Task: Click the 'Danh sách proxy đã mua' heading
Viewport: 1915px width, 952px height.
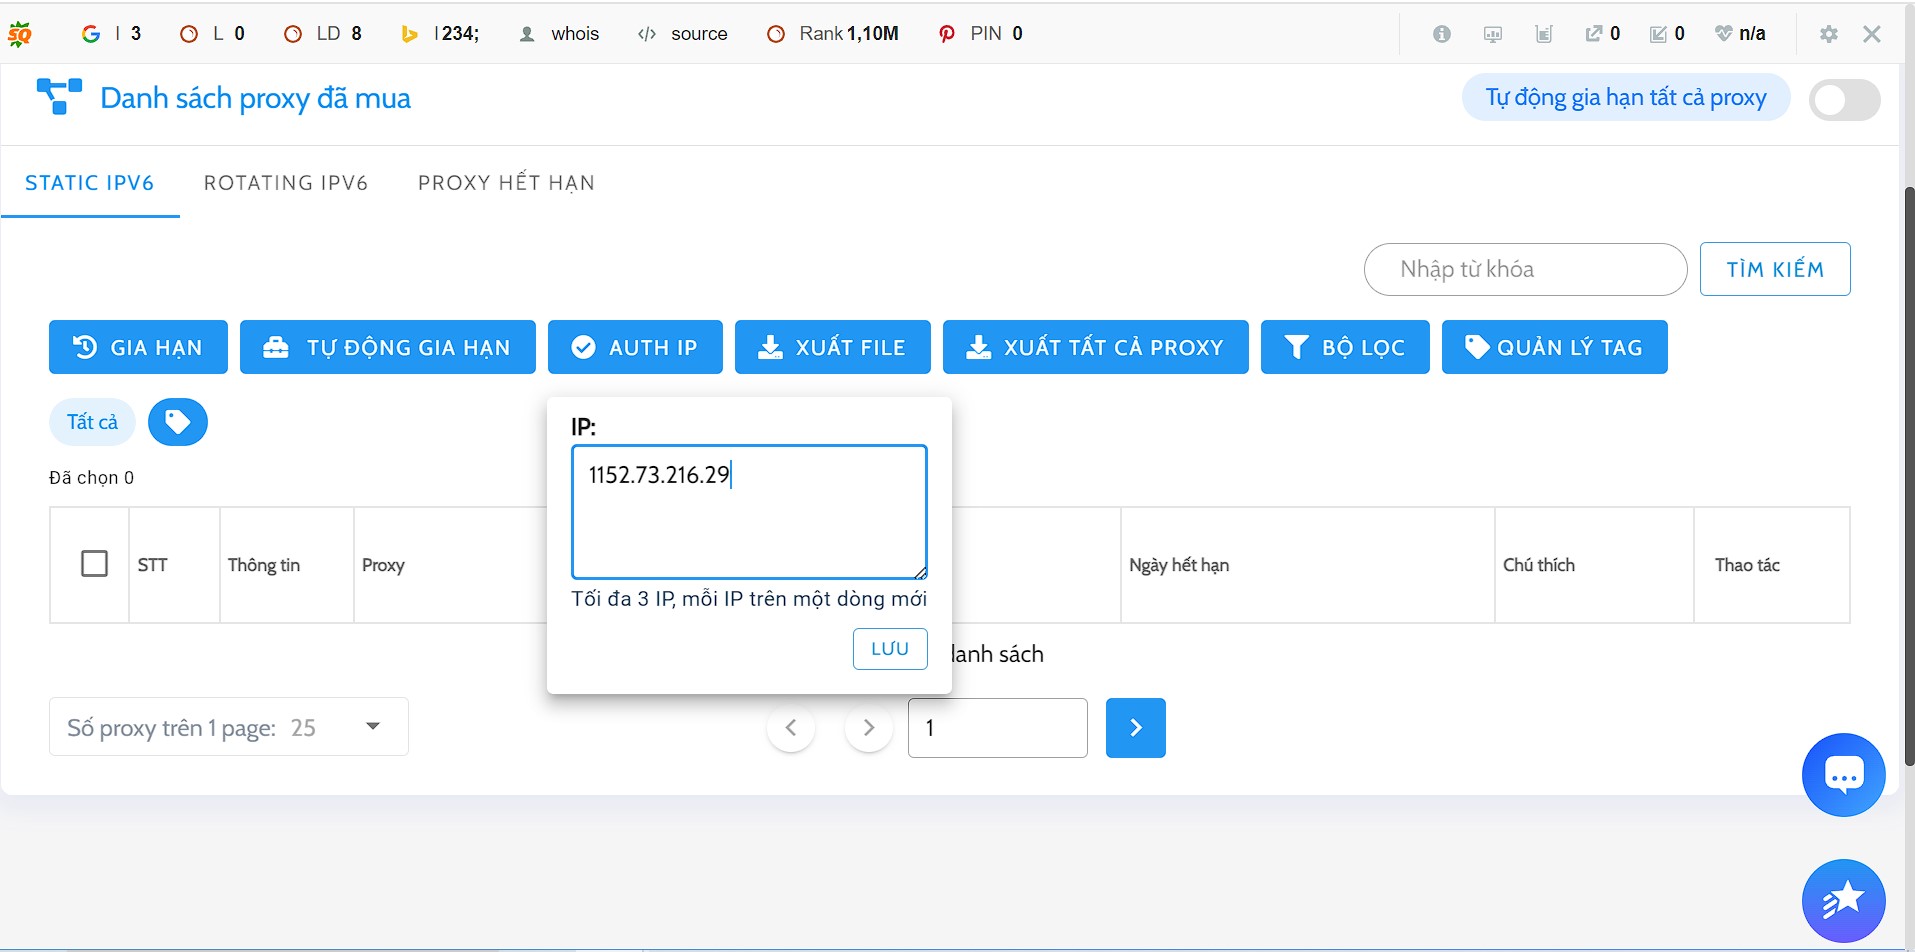Action: (x=256, y=98)
